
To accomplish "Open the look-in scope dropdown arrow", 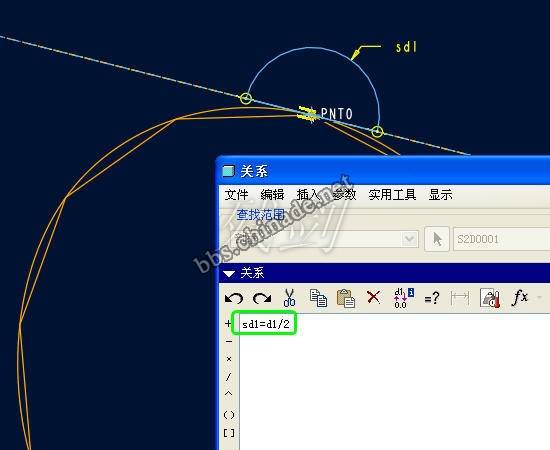I will pos(409,239).
